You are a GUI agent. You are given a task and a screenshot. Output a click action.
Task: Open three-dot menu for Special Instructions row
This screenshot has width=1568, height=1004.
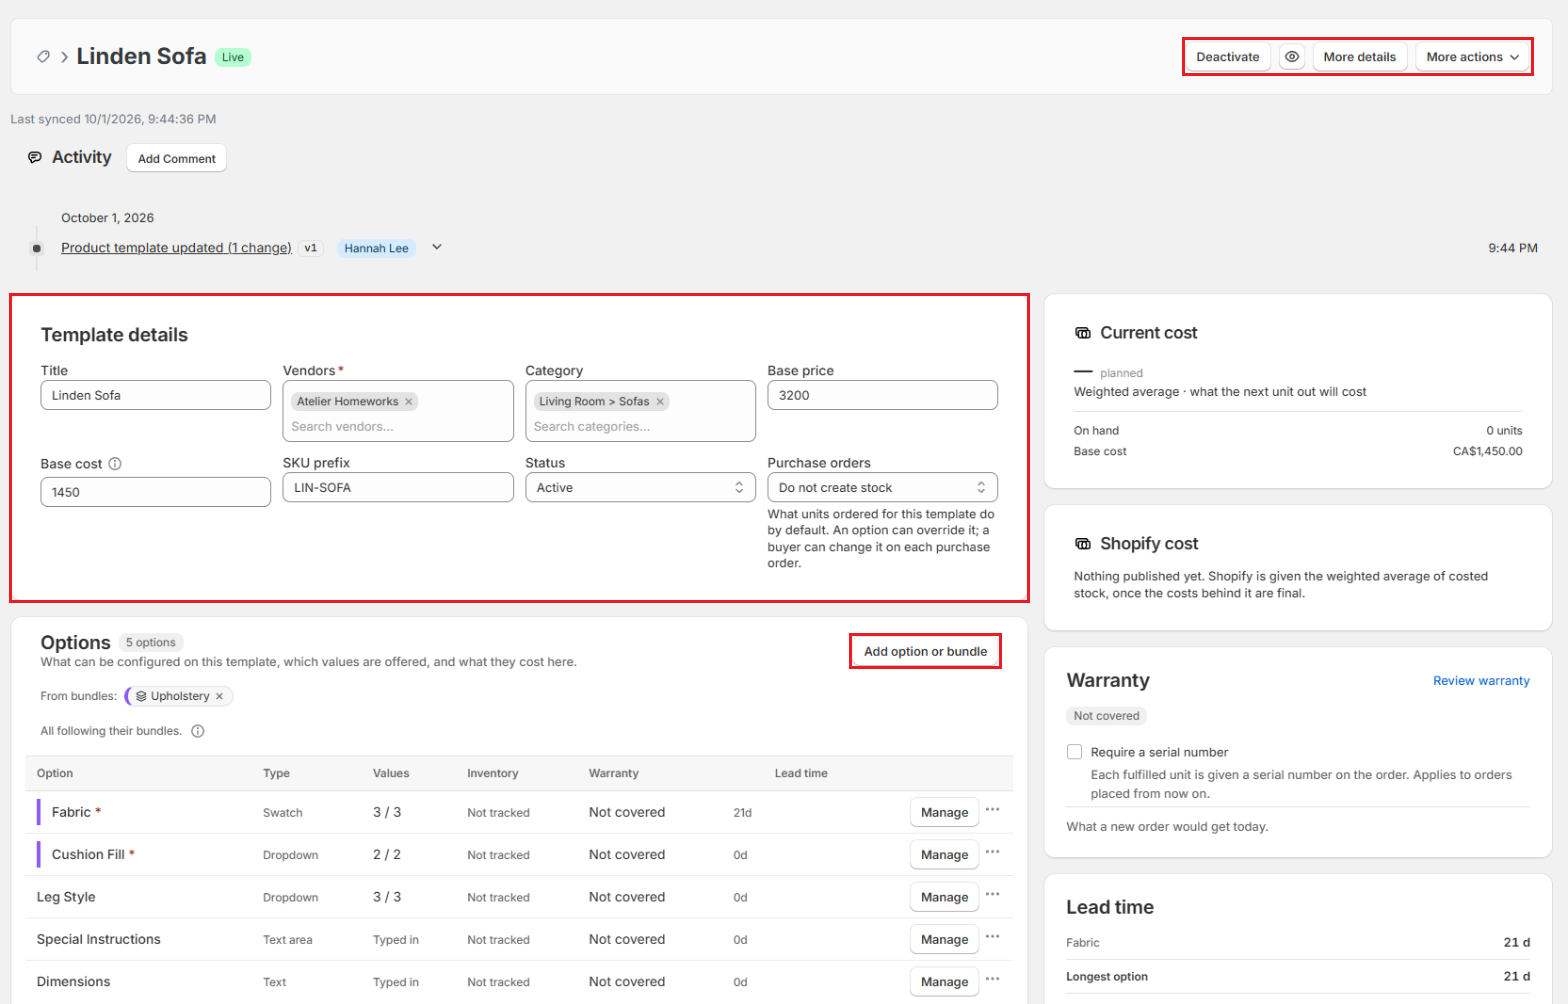(992, 937)
